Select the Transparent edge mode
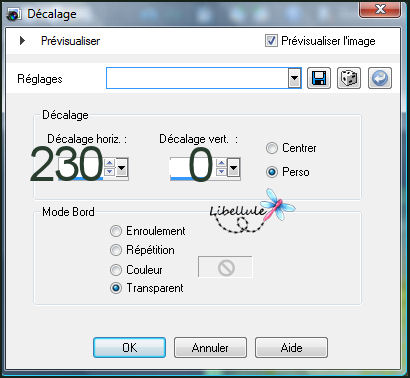The width and height of the screenshot is (410, 378). coord(116,288)
